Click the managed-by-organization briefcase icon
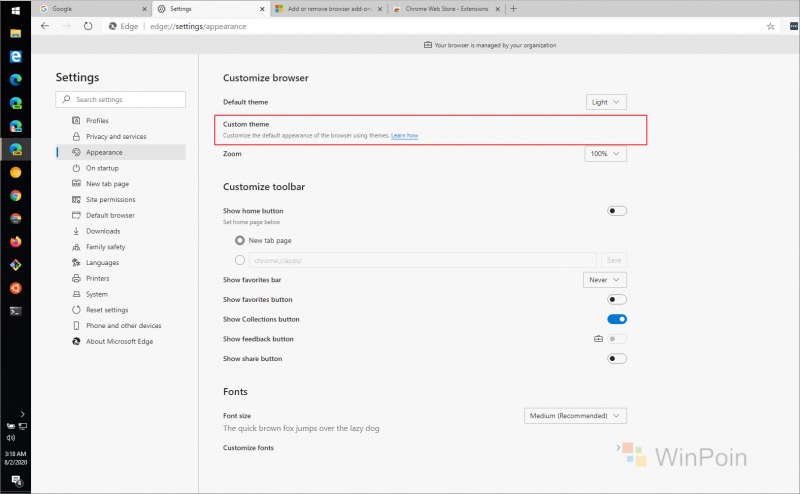This screenshot has height=494, width=800. click(x=428, y=45)
